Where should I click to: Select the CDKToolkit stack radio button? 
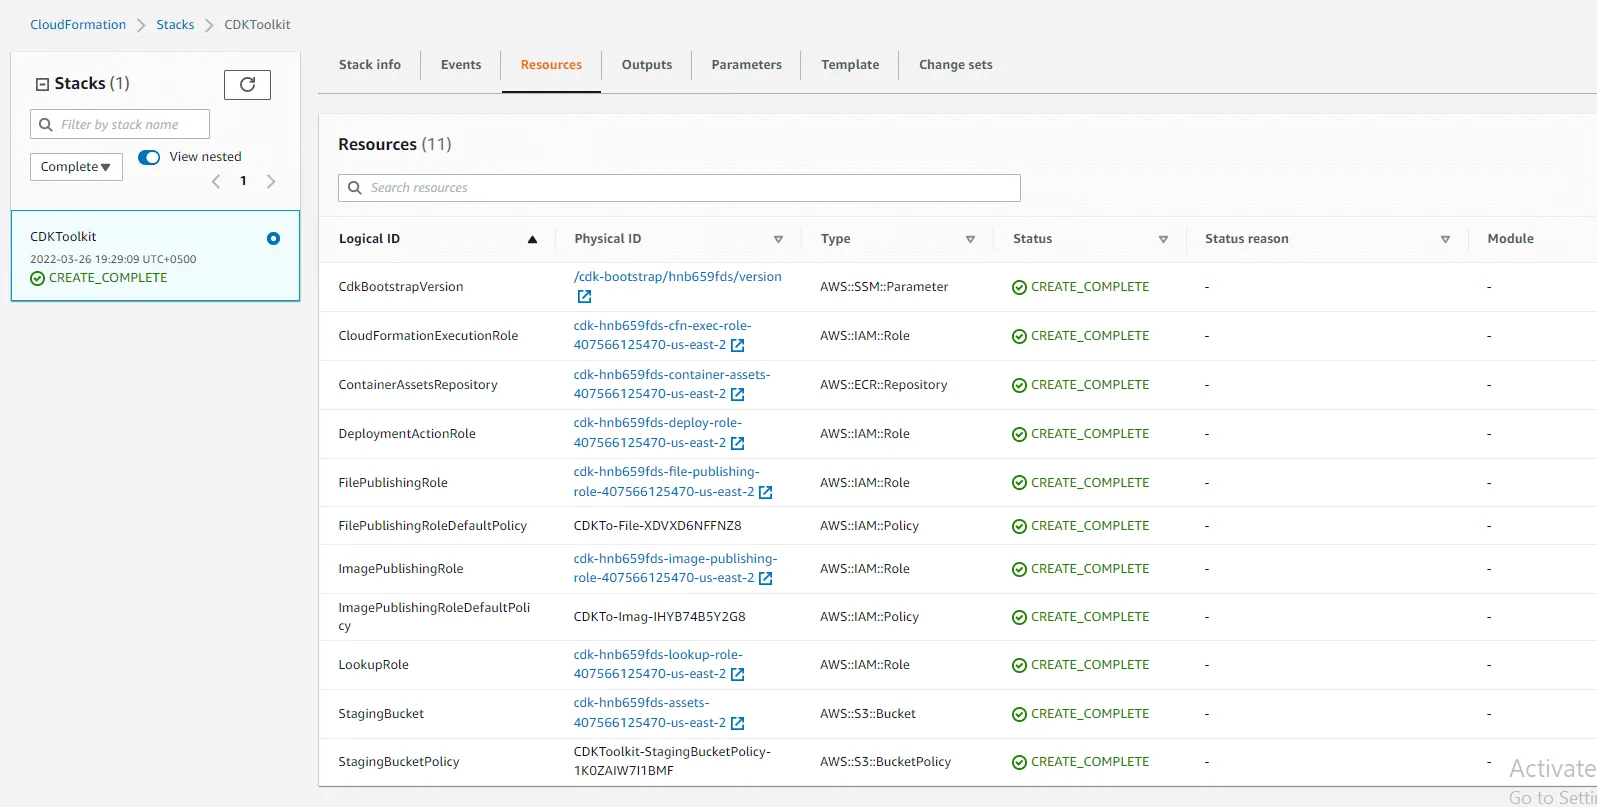click(273, 238)
